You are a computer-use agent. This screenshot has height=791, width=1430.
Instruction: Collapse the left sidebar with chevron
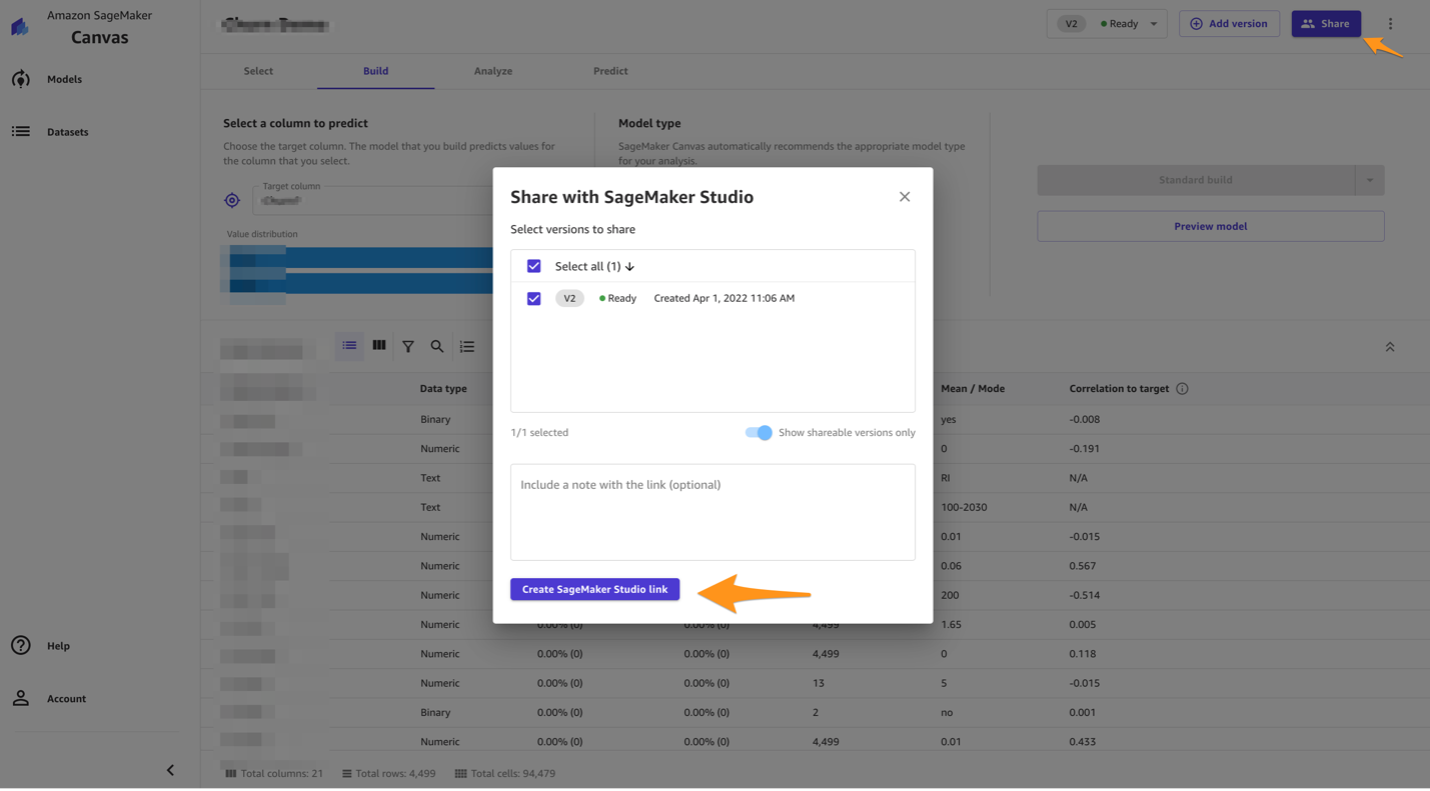click(170, 770)
